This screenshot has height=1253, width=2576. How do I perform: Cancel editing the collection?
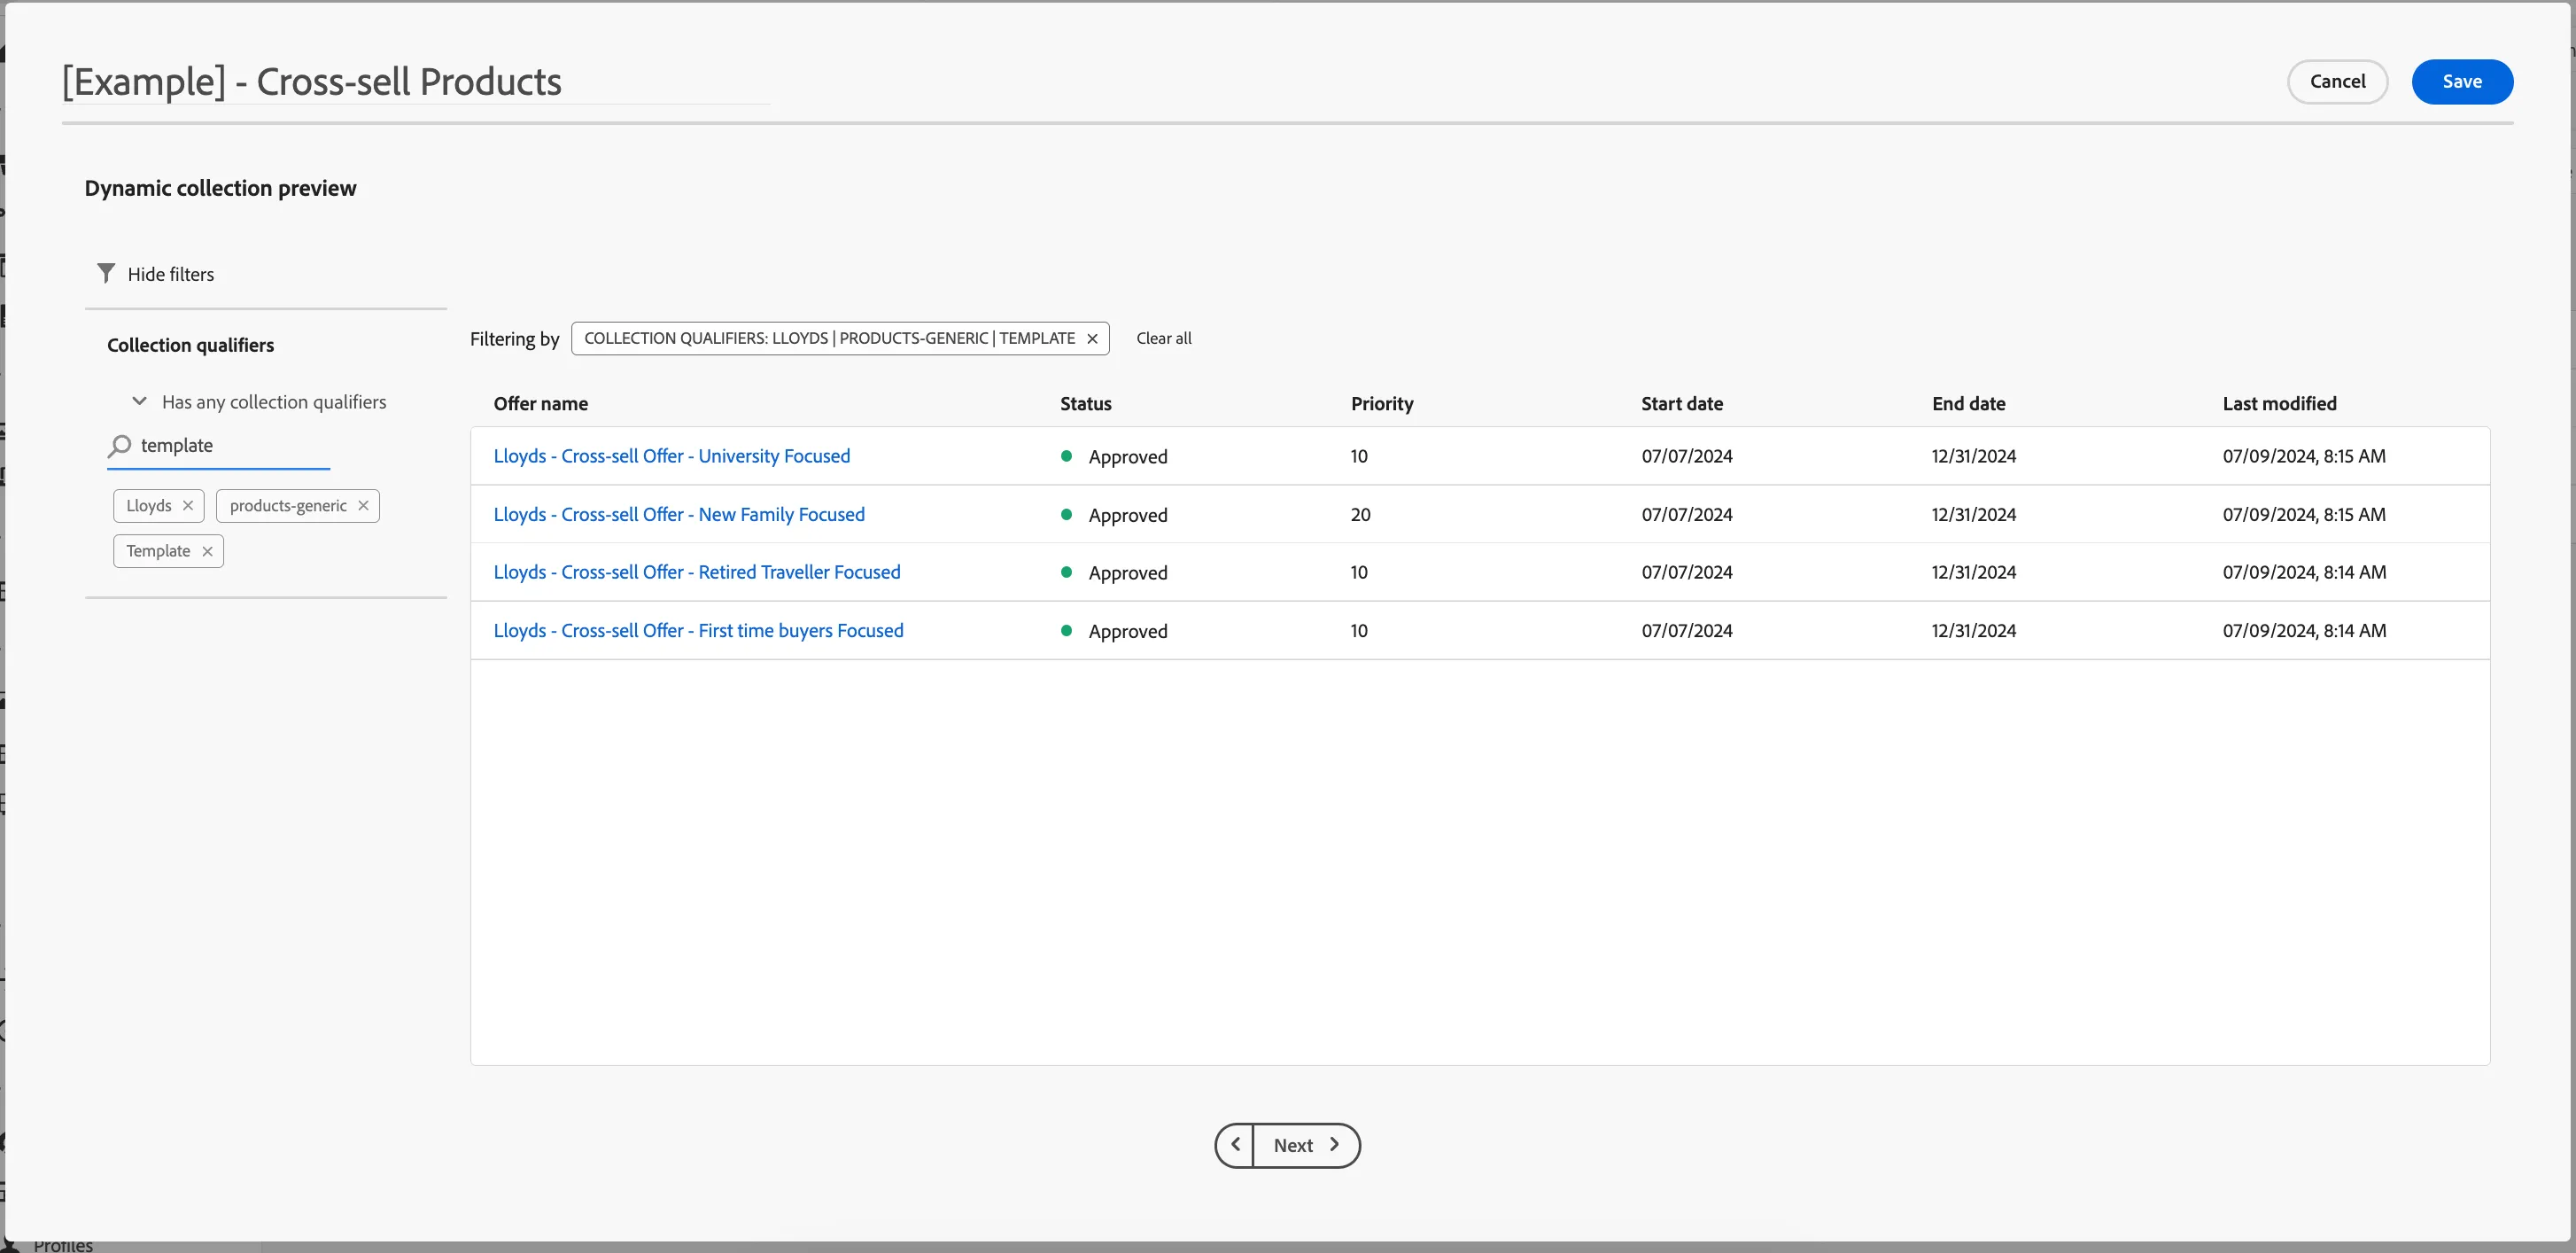point(2337,82)
